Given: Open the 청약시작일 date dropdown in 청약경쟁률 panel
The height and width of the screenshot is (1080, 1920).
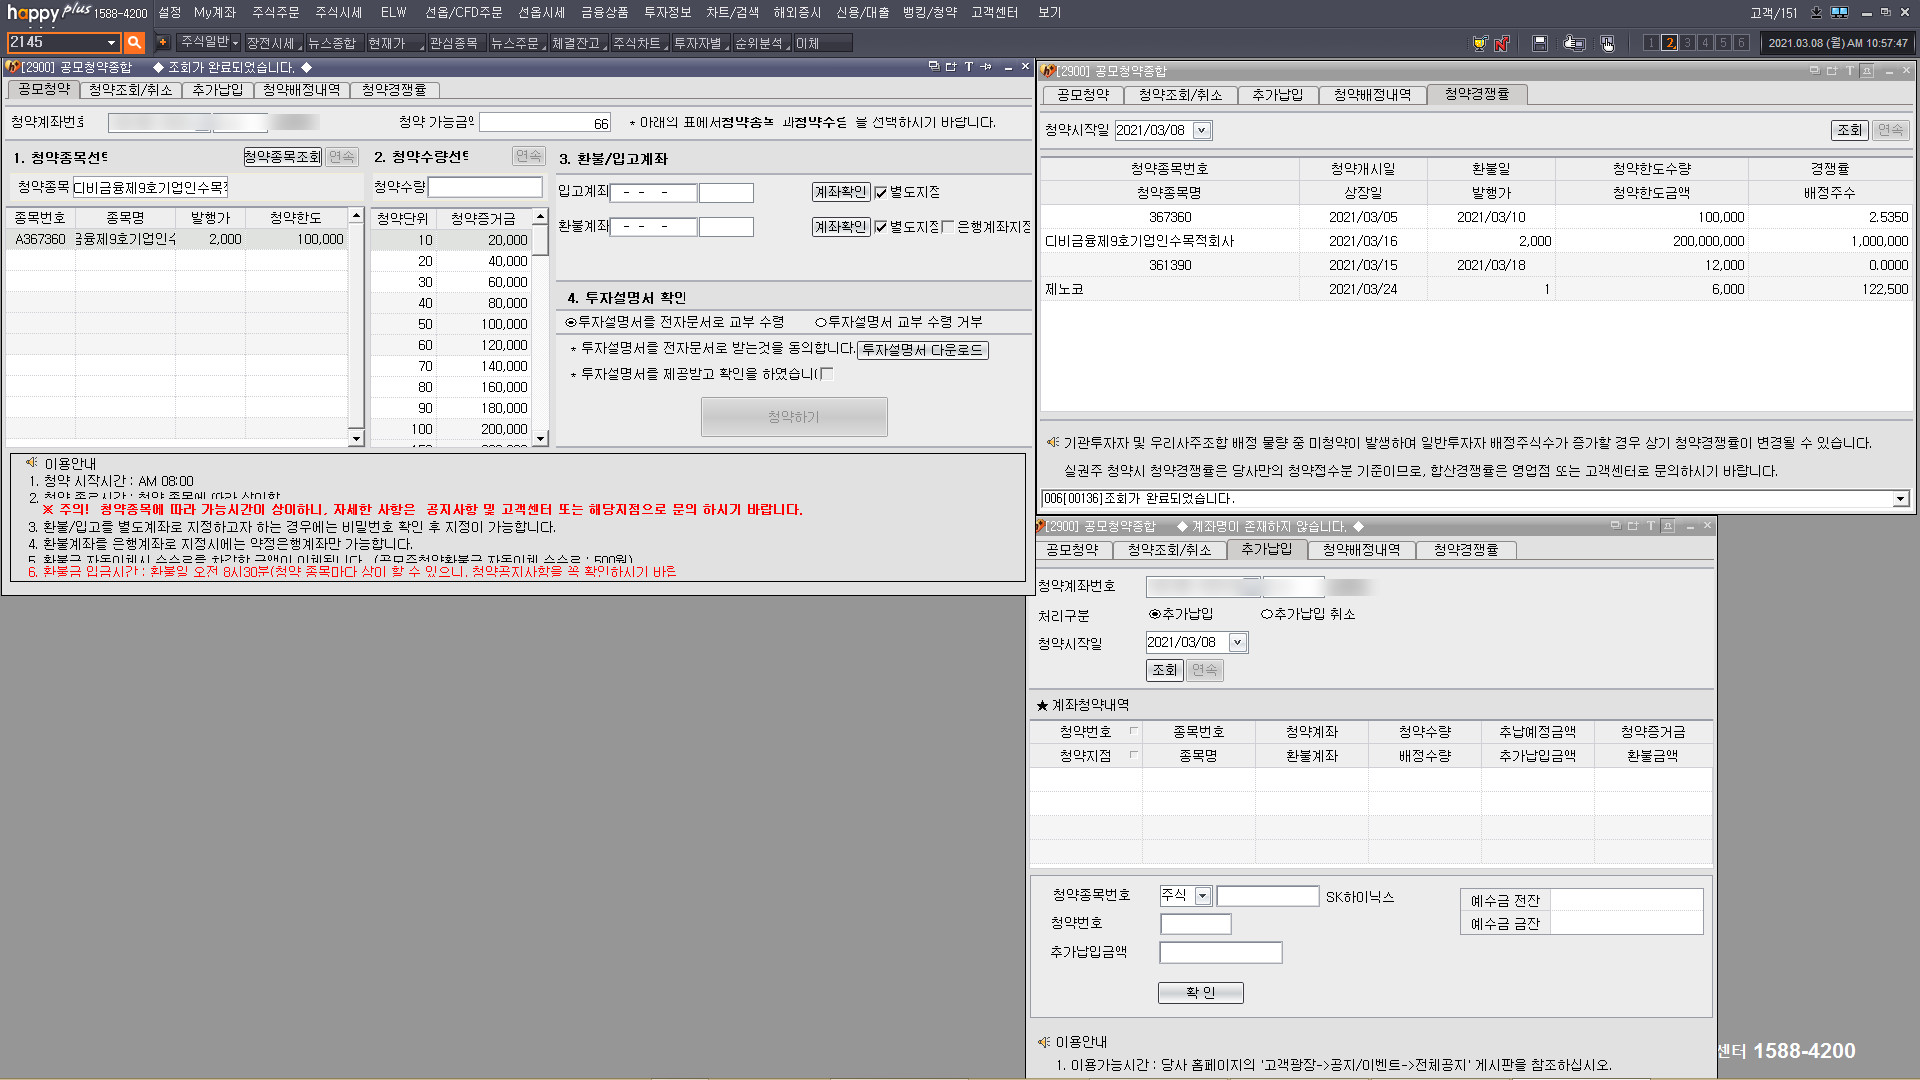Looking at the screenshot, I should (x=1202, y=131).
